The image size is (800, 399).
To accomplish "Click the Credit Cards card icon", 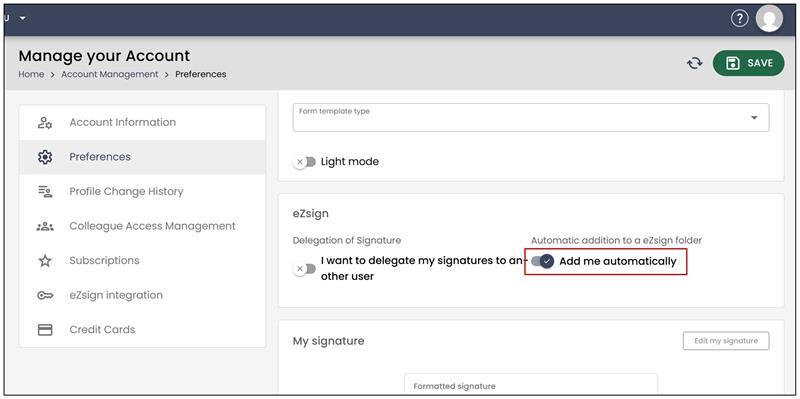I will tap(45, 330).
